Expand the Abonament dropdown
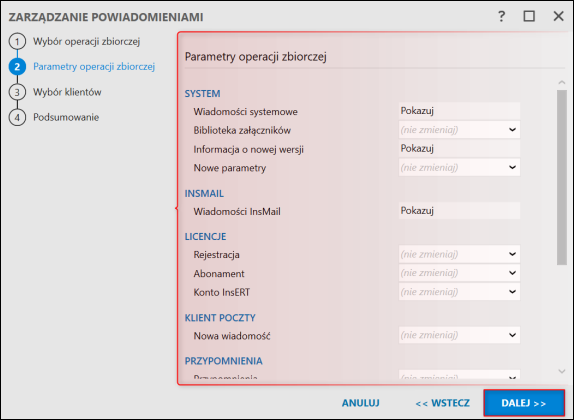The width and height of the screenshot is (574, 420). tap(459, 273)
